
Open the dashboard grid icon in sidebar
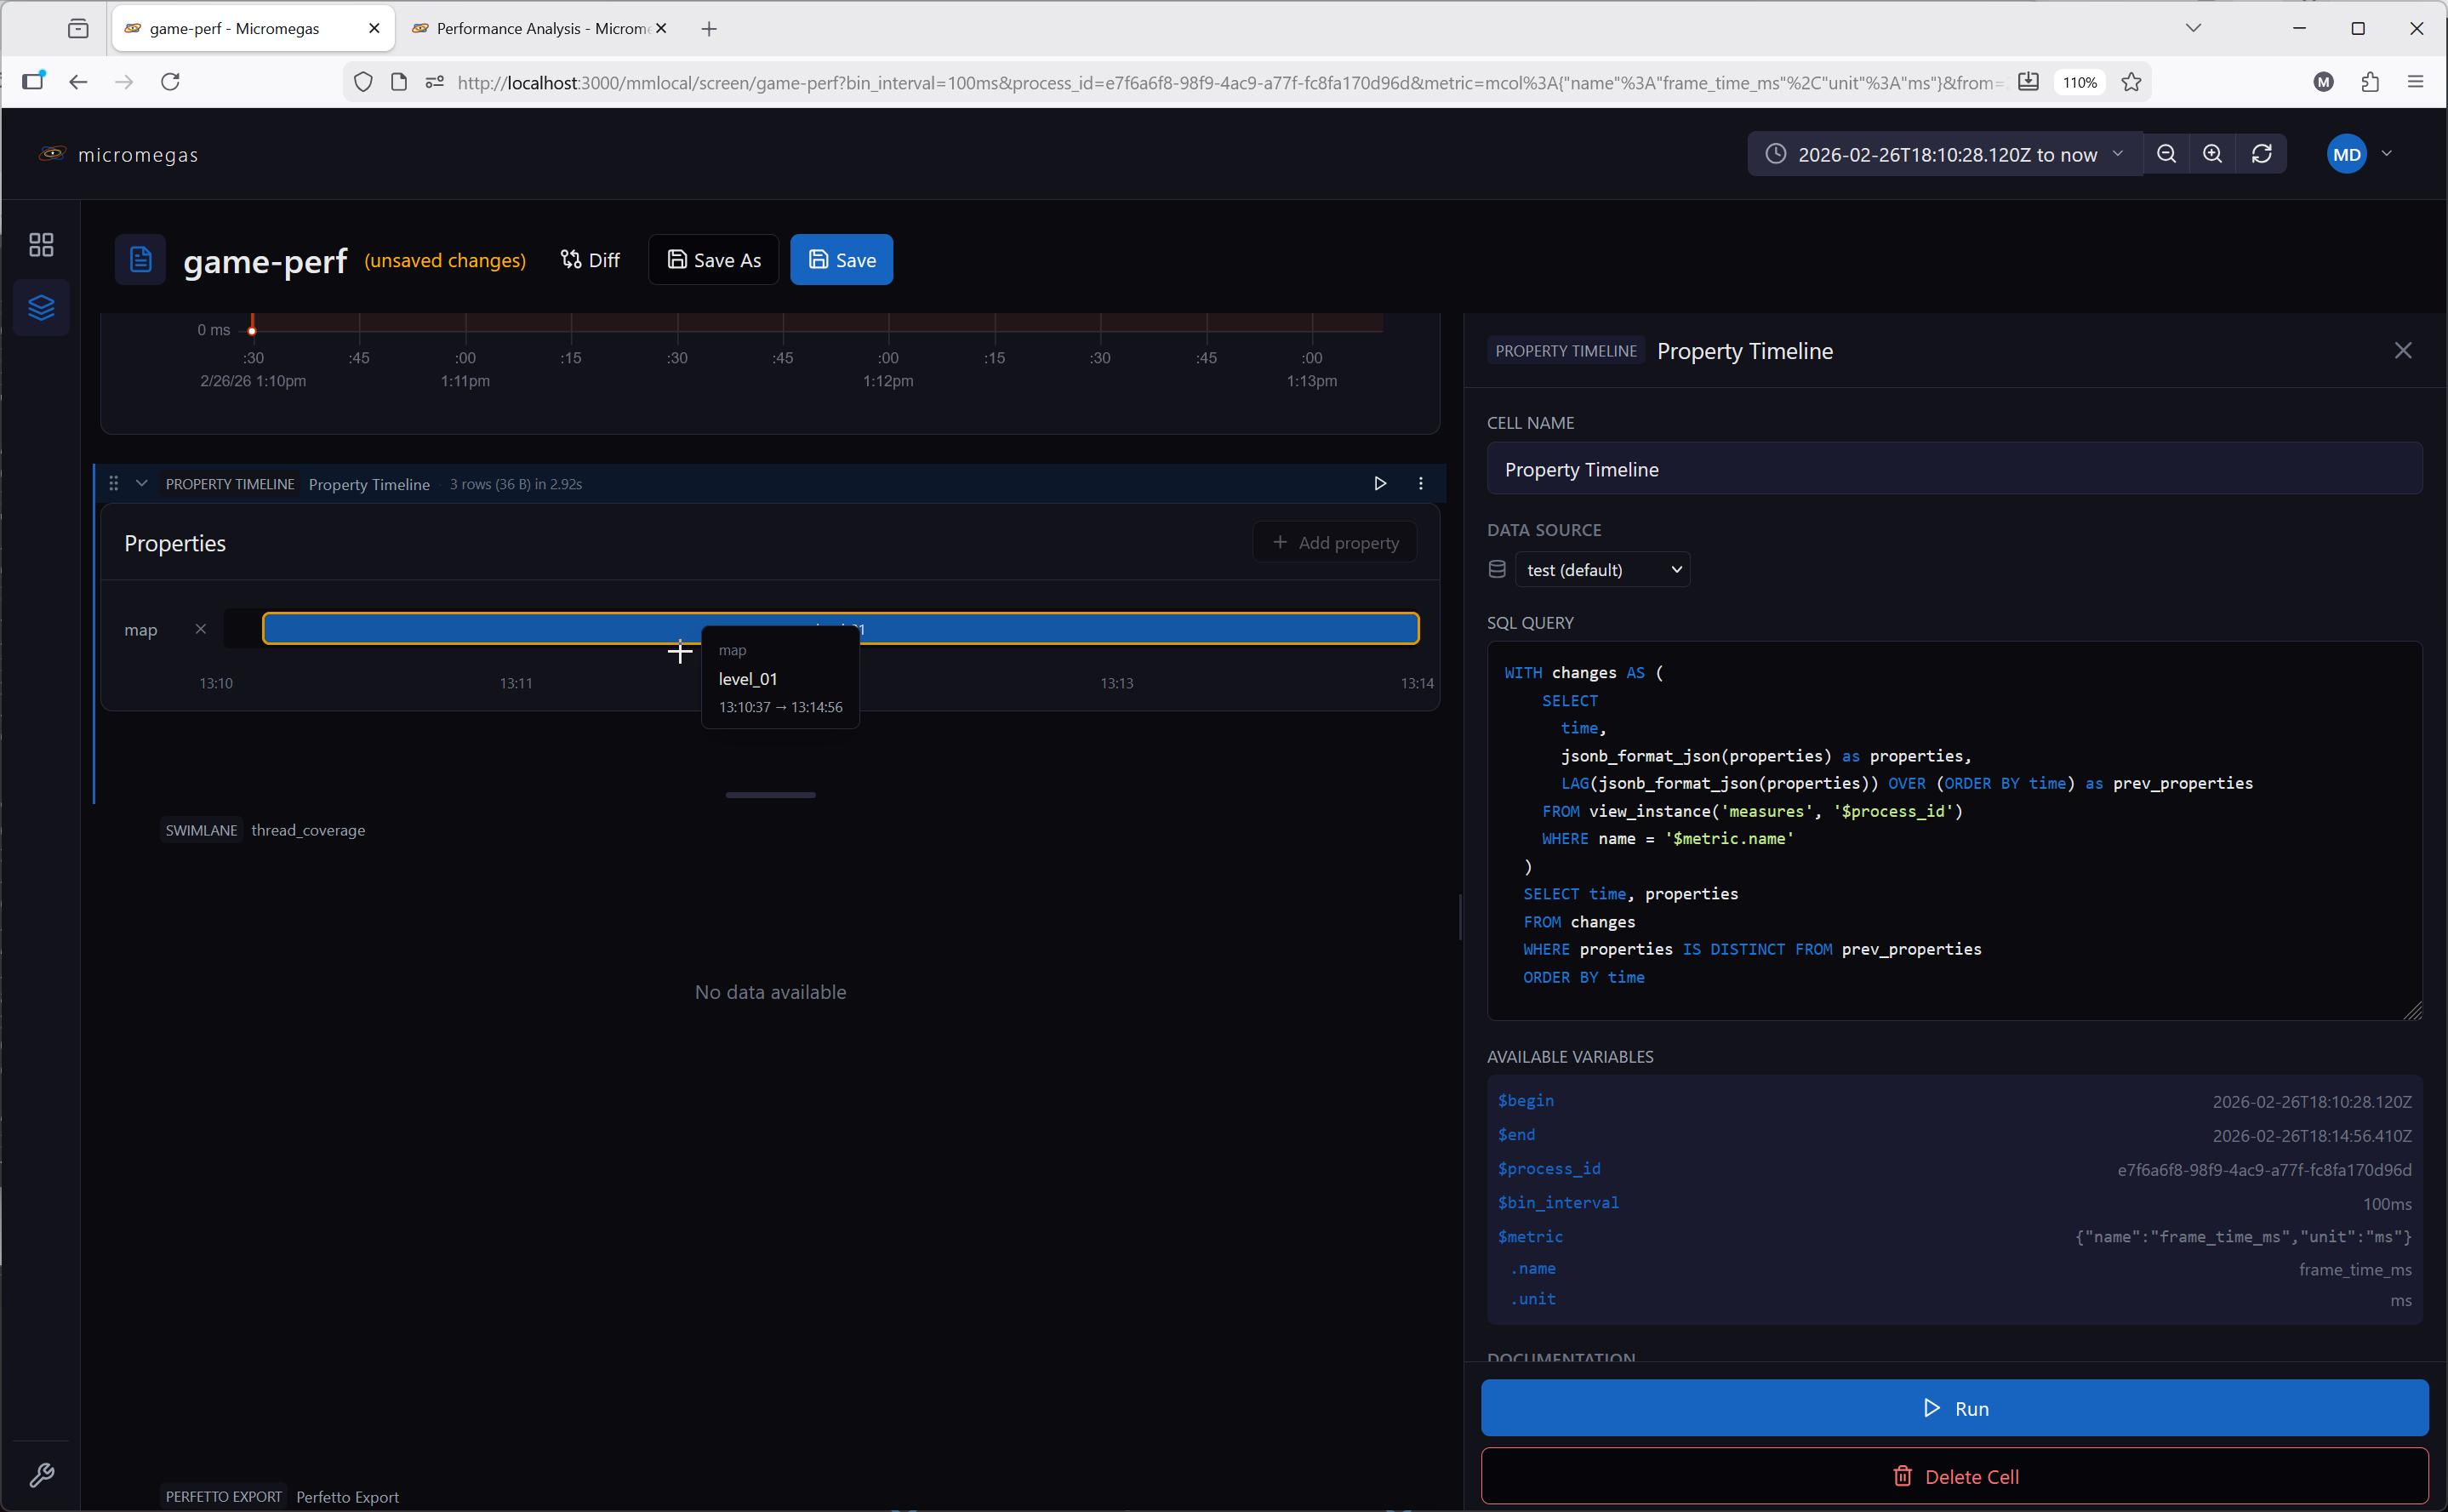click(41, 245)
